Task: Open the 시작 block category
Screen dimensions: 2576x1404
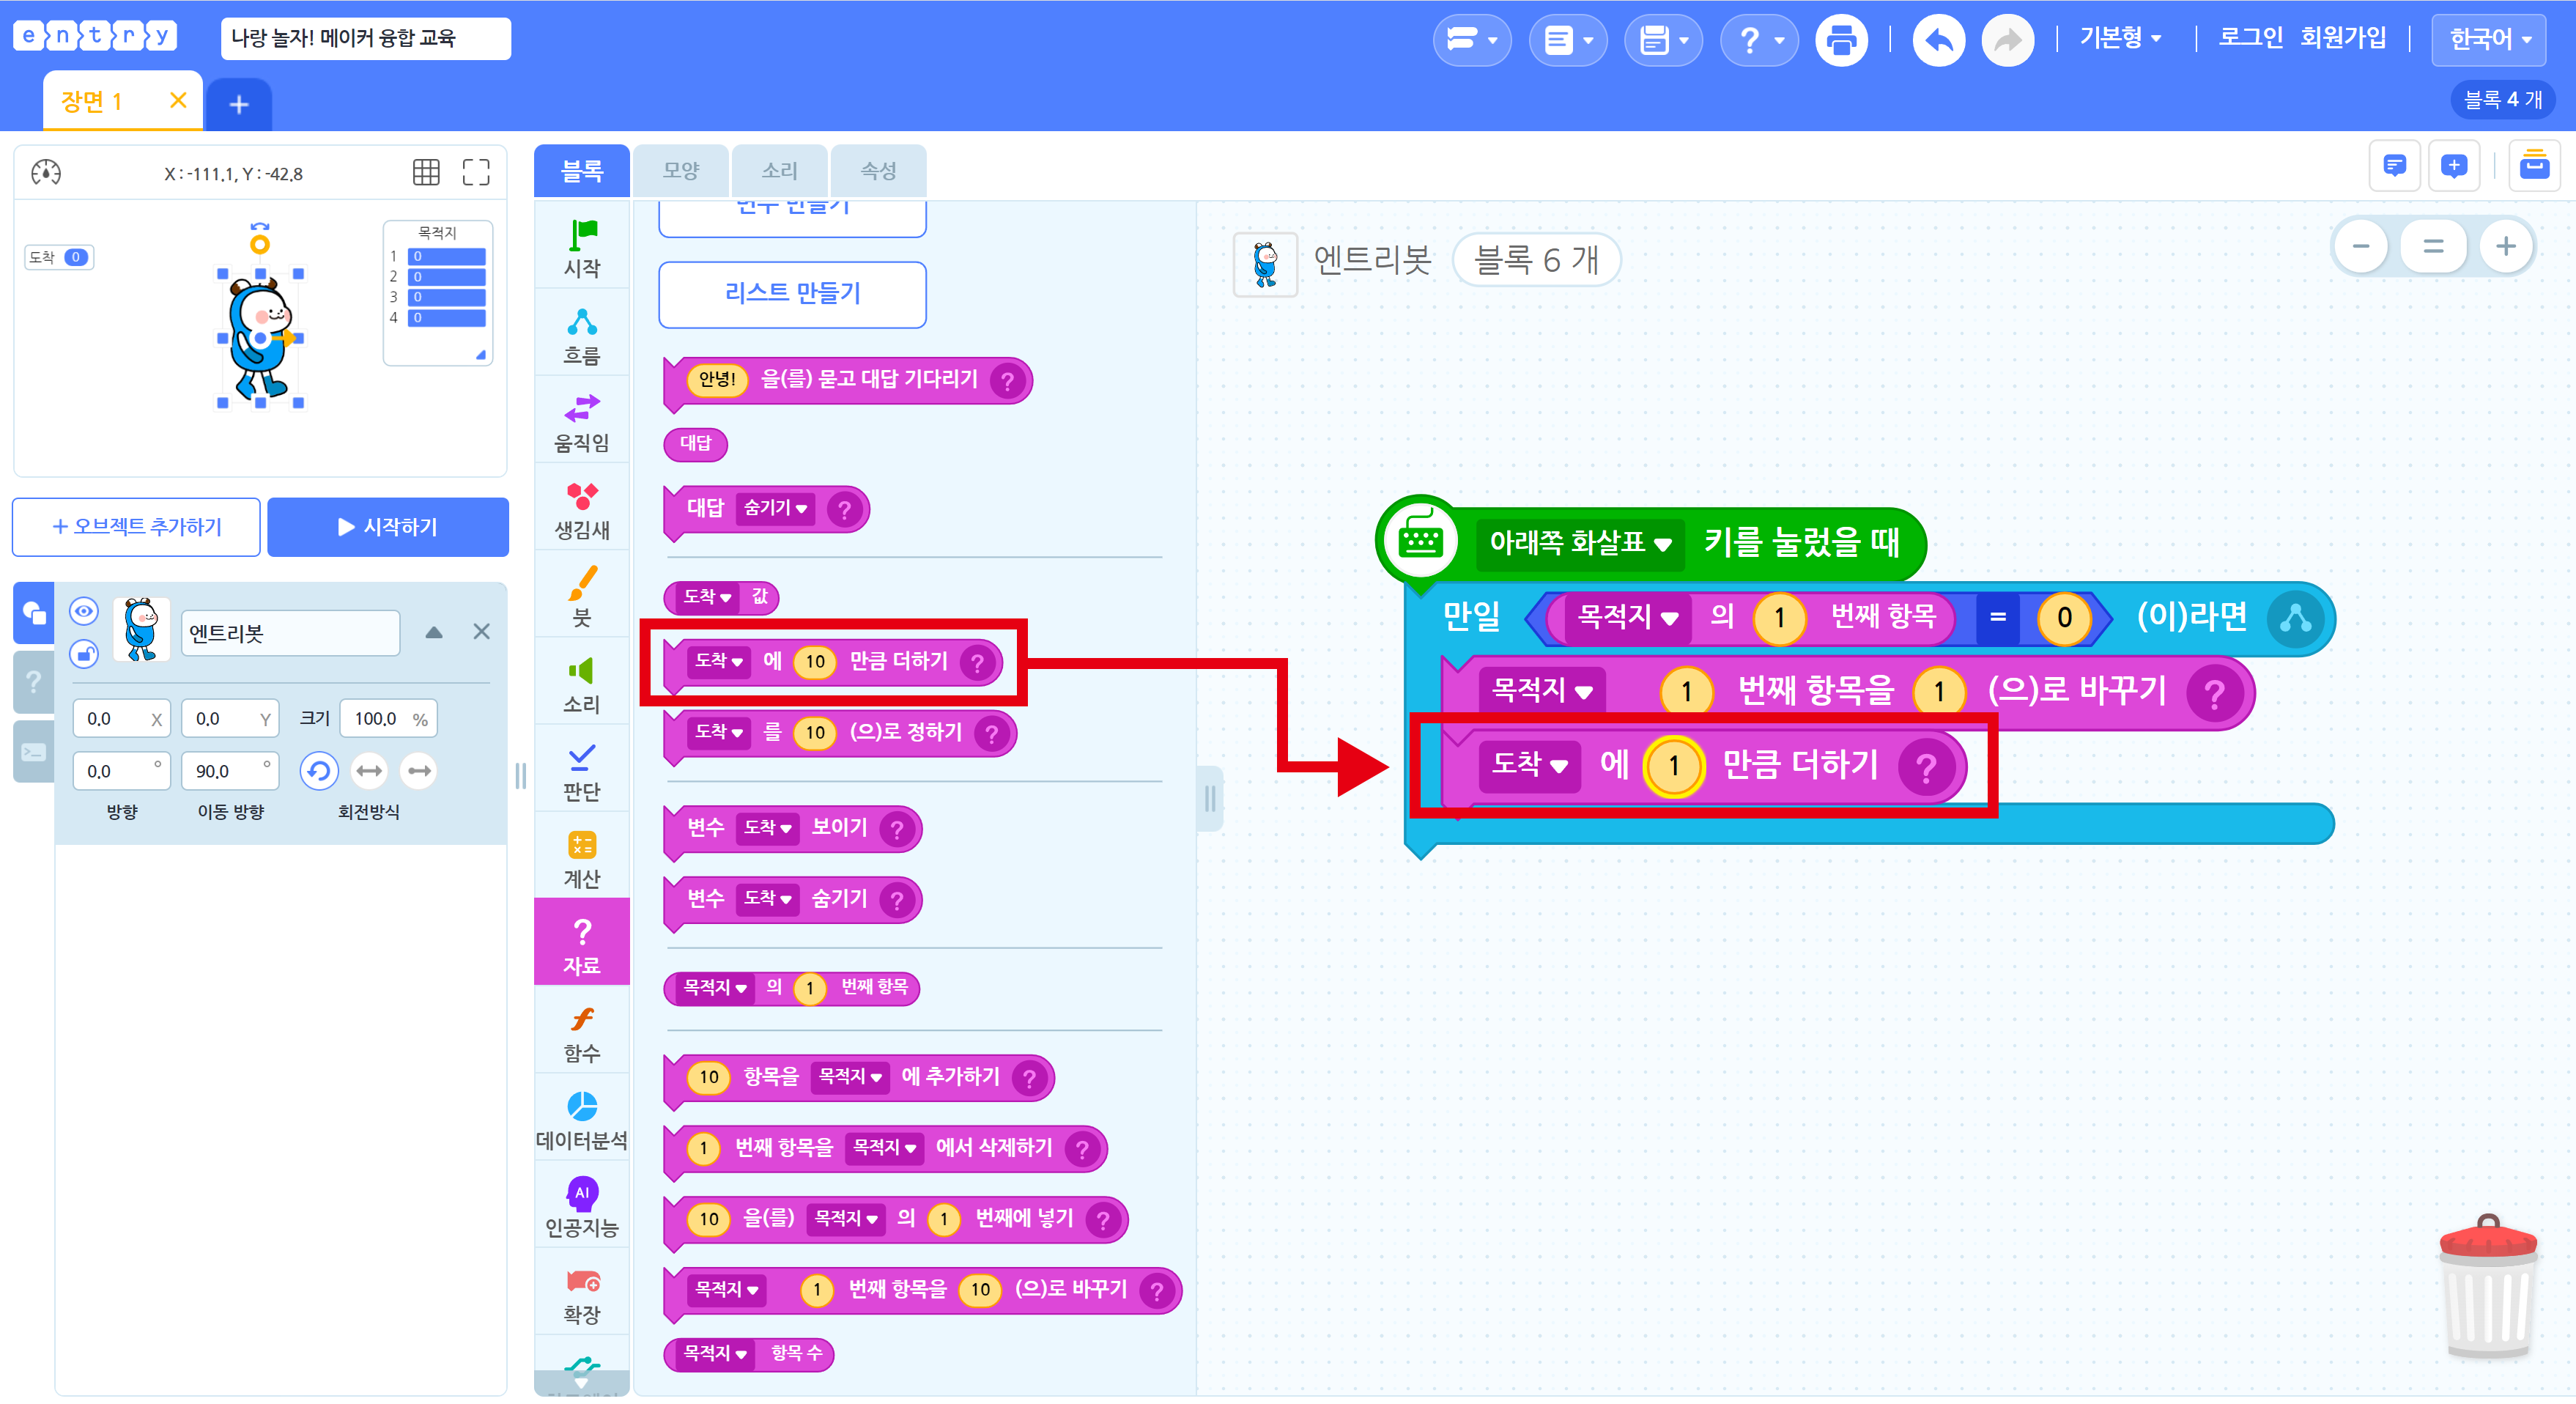Action: point(581,247)
